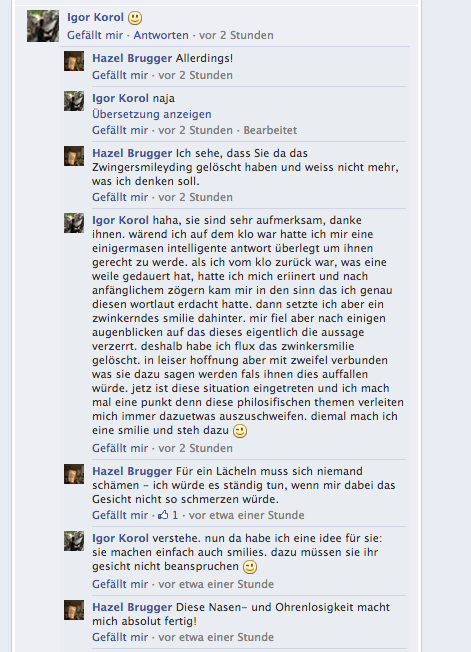Open Hazel Brugger's name on 'Für ein Lächeln' comment
471x652 pixels.
132,471
